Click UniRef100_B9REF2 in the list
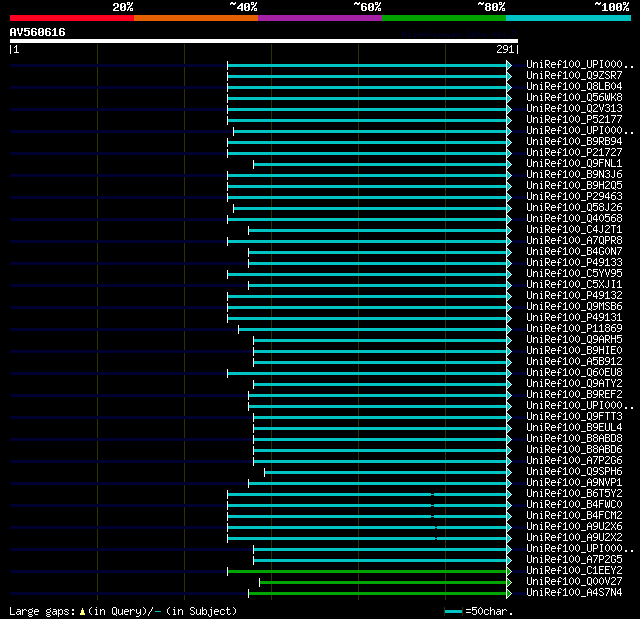The width and height of the screenshot is (640, 619). pyautogui.click(x=574, y=395)
